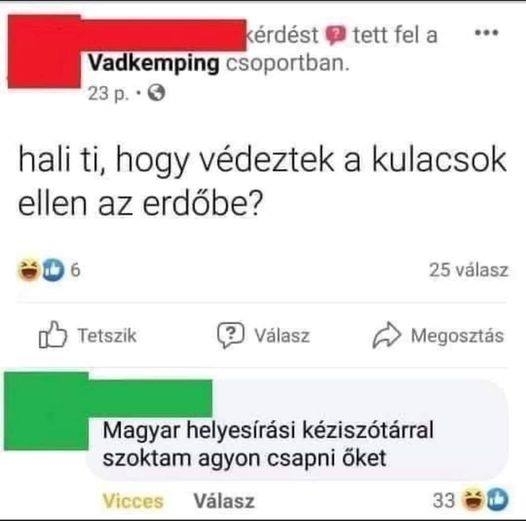Click the Megosztás share button label
The height and width of the screenshot is (521, 526).
pos(457,335)
